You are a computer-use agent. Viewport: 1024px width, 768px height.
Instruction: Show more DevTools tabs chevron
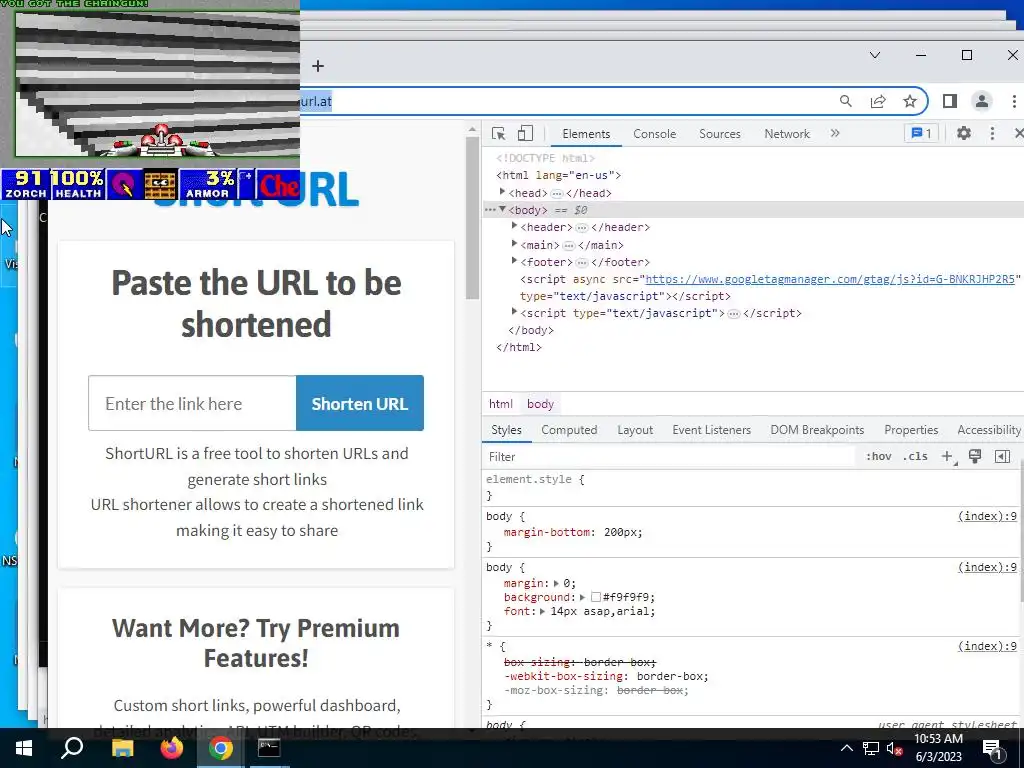tap(835, 133)
